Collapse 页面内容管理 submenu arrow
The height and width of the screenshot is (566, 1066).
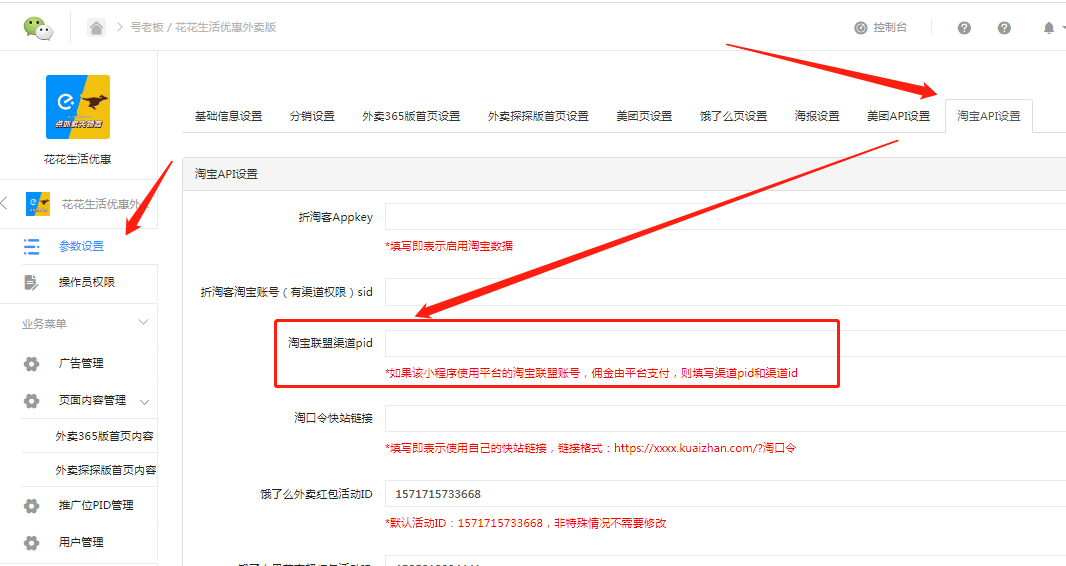(x=144, y=402)
